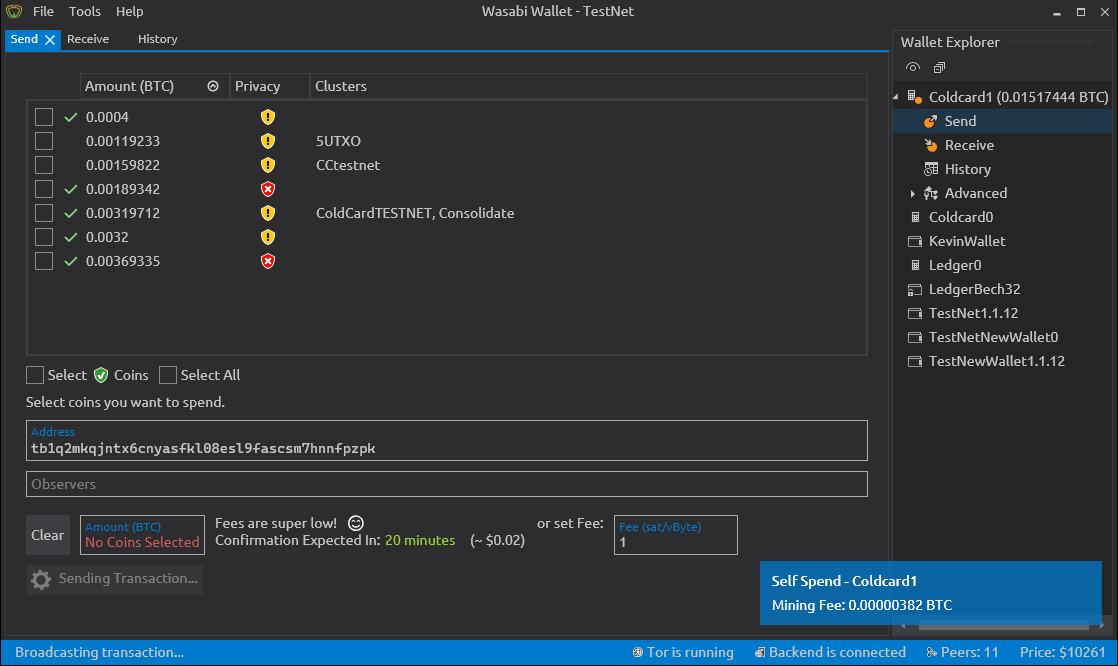This screenshot has height=666, width=1118.
Task: Select the Send tab
Action: pos(24,39)
